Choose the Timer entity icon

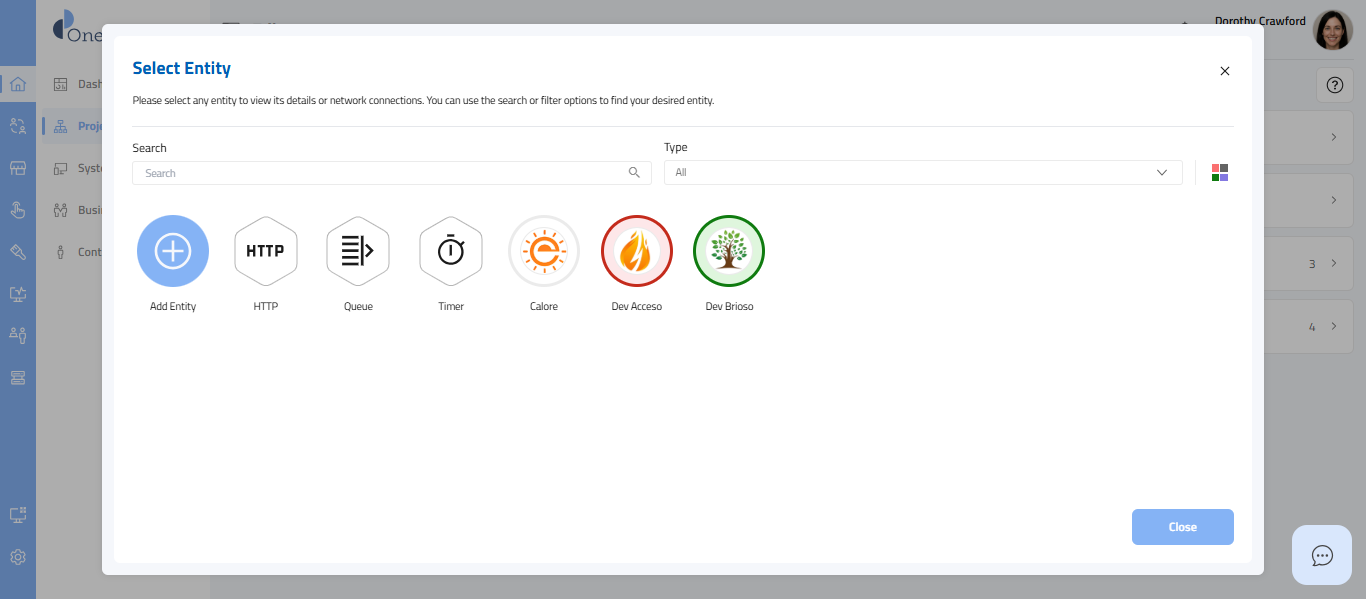pos(451,251)
